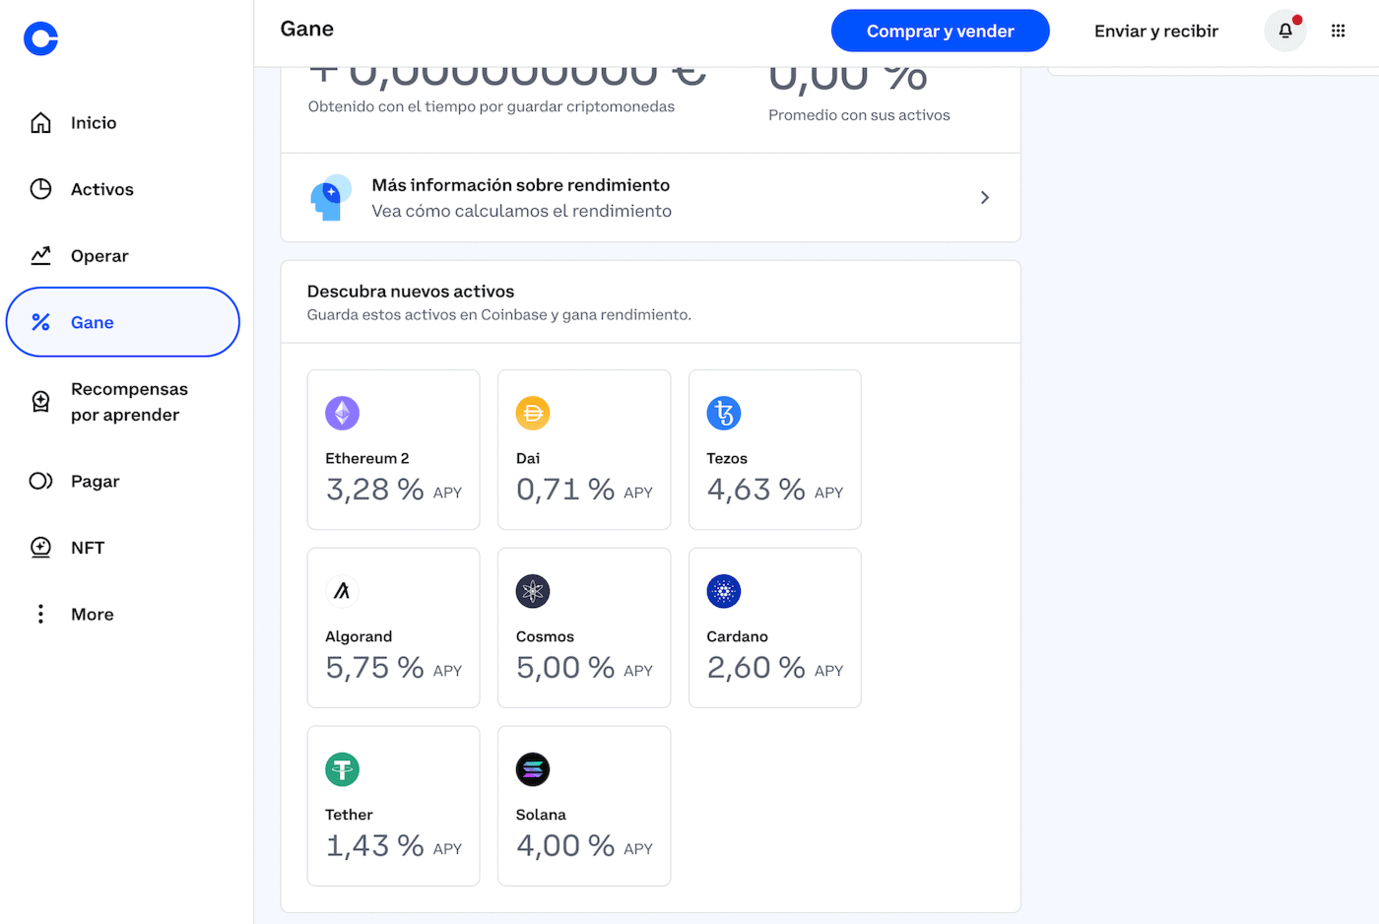
Task: Click the Tether coin icon
Action: click(342, 769)
